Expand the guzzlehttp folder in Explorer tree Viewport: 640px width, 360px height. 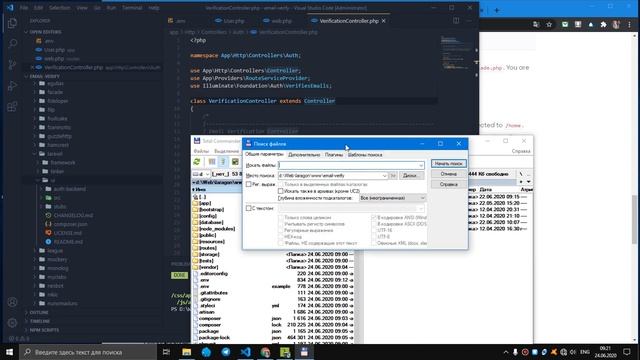point(59,136)
